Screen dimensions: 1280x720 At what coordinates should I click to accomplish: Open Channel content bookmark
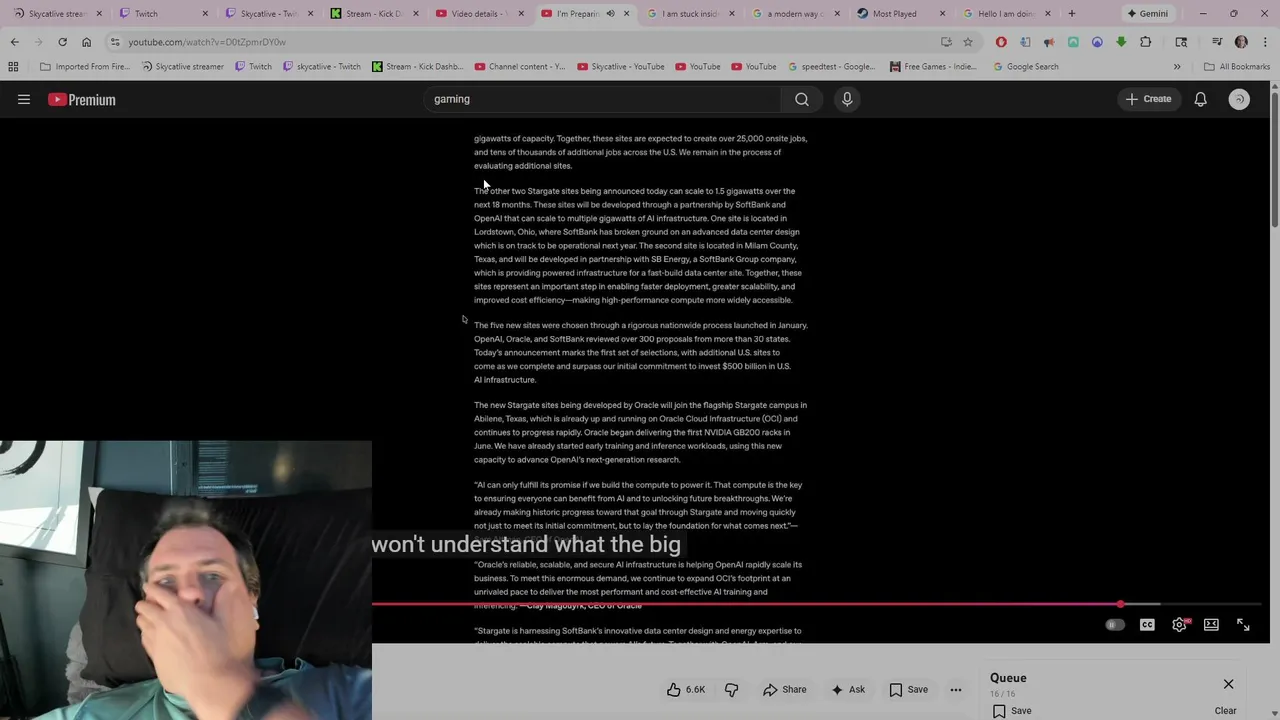click(x=520, y=66)
